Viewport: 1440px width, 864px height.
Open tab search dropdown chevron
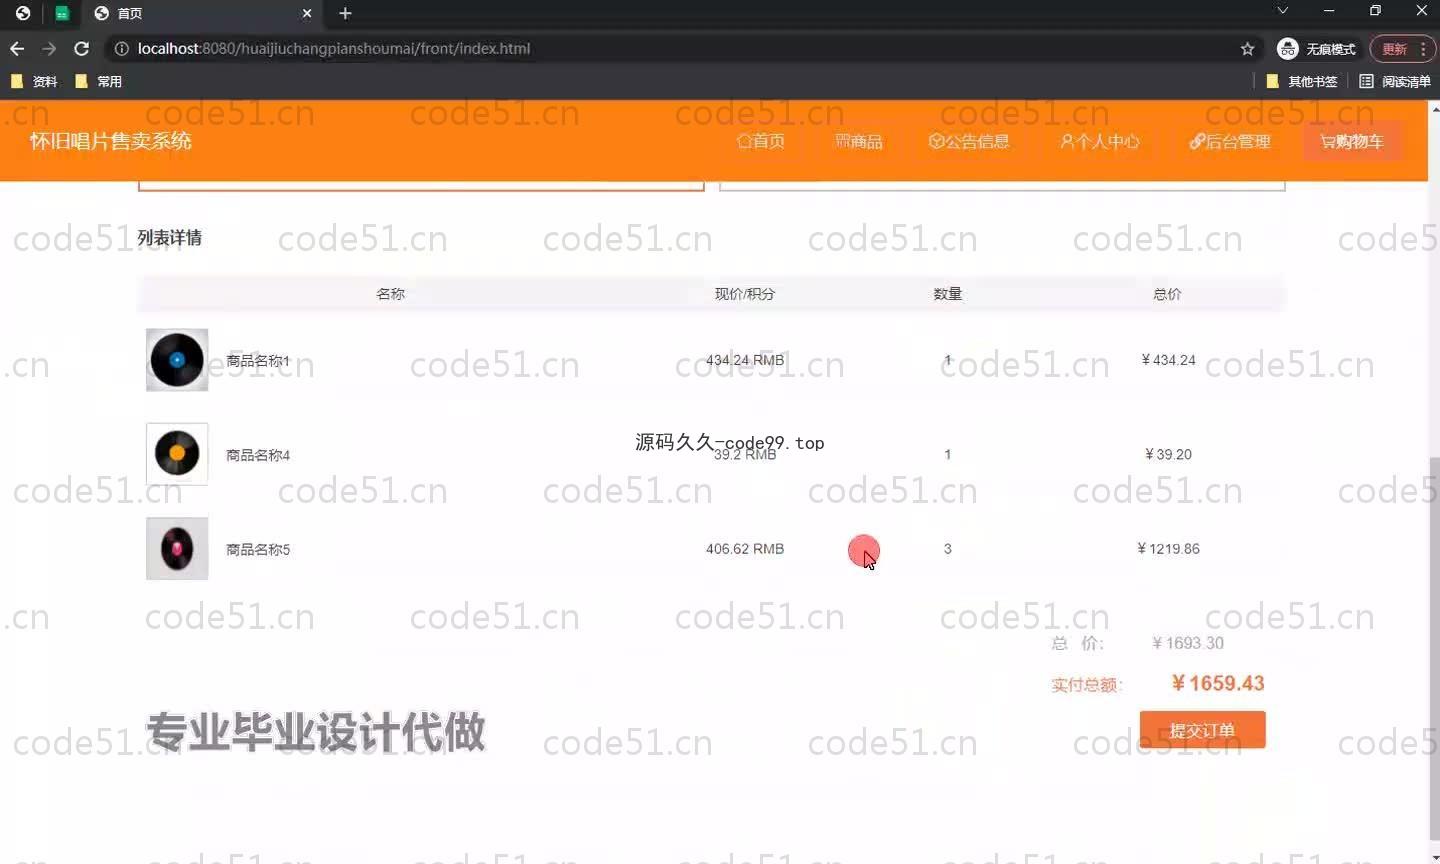[1282, 10]
